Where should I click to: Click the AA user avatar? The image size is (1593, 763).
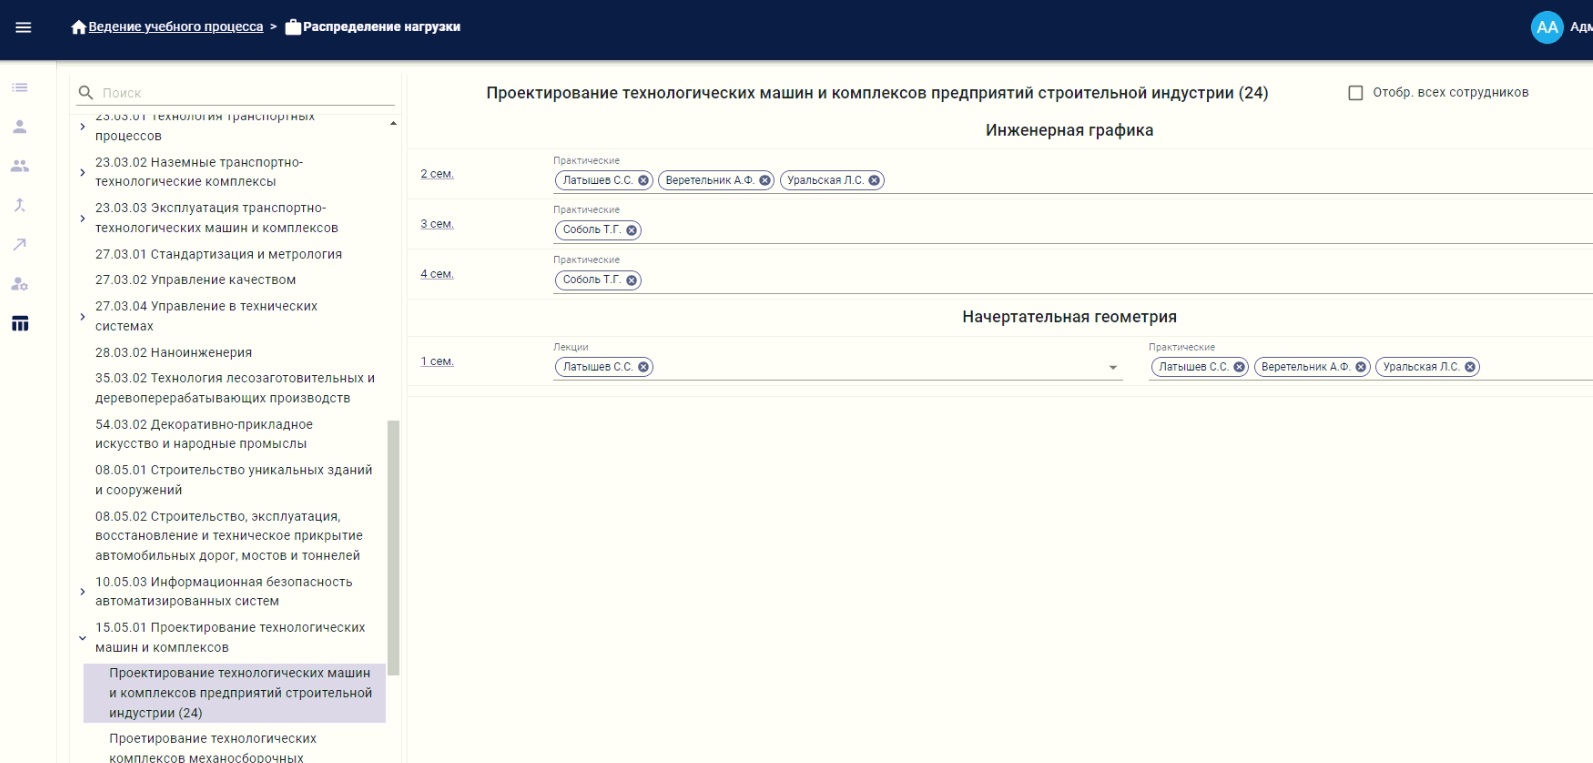[1546, 27]
